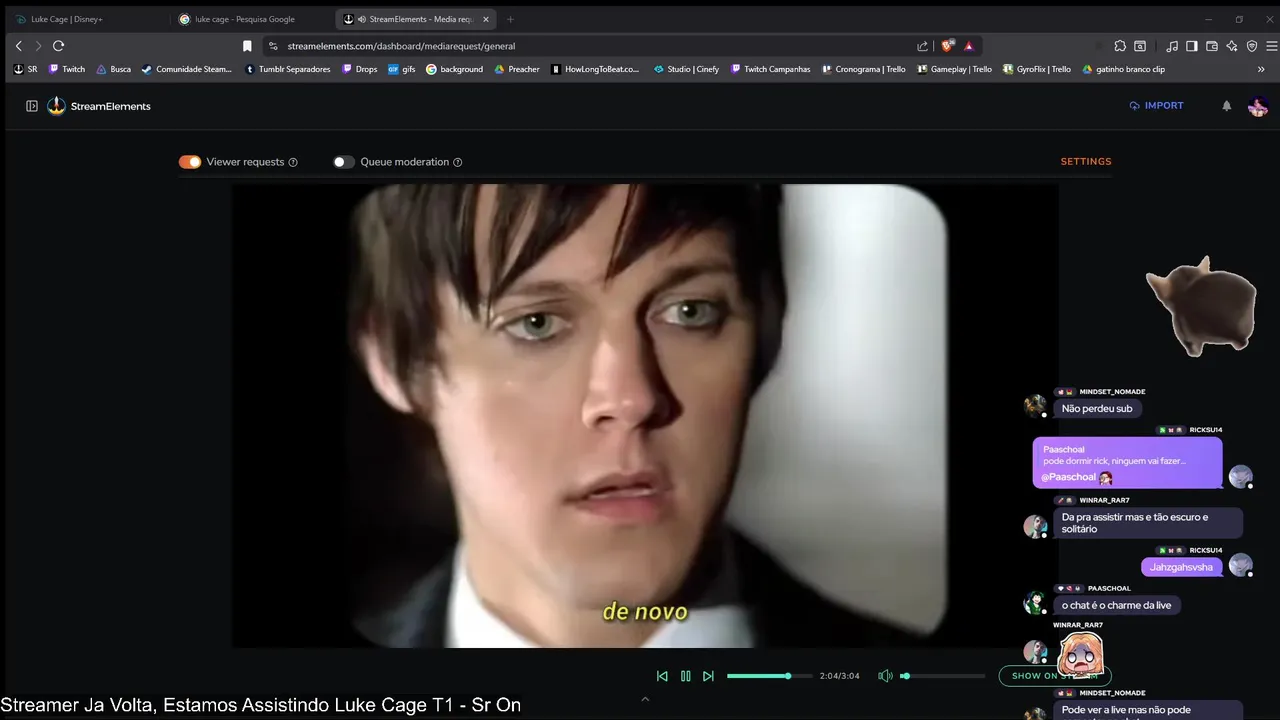Open media request SETTINGS
The height and width of the screenshot is (720, 1280).
[1086, 161]
